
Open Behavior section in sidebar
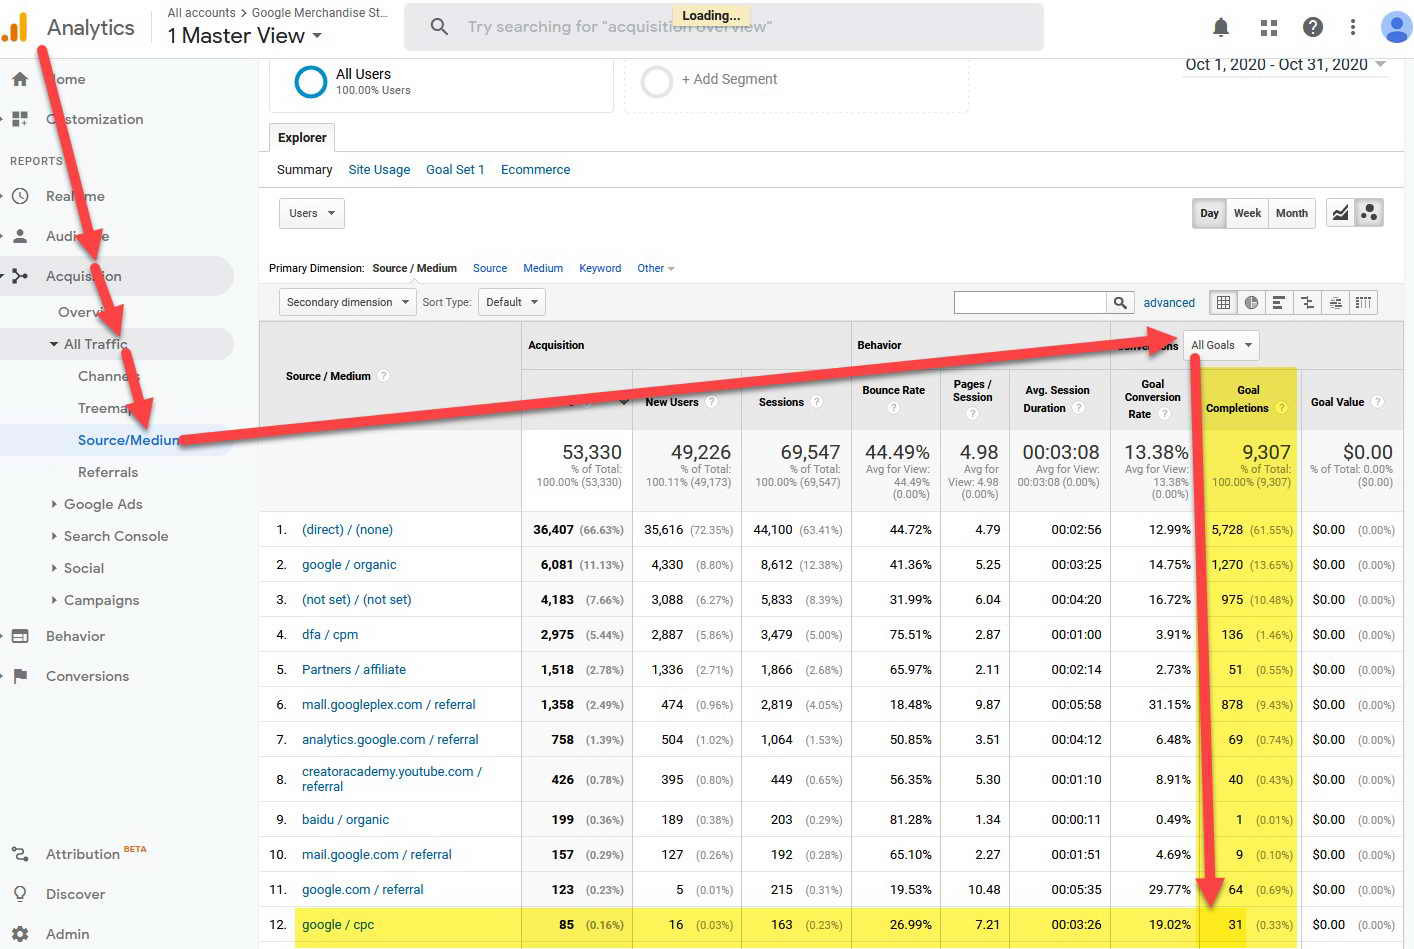point(75,636)
